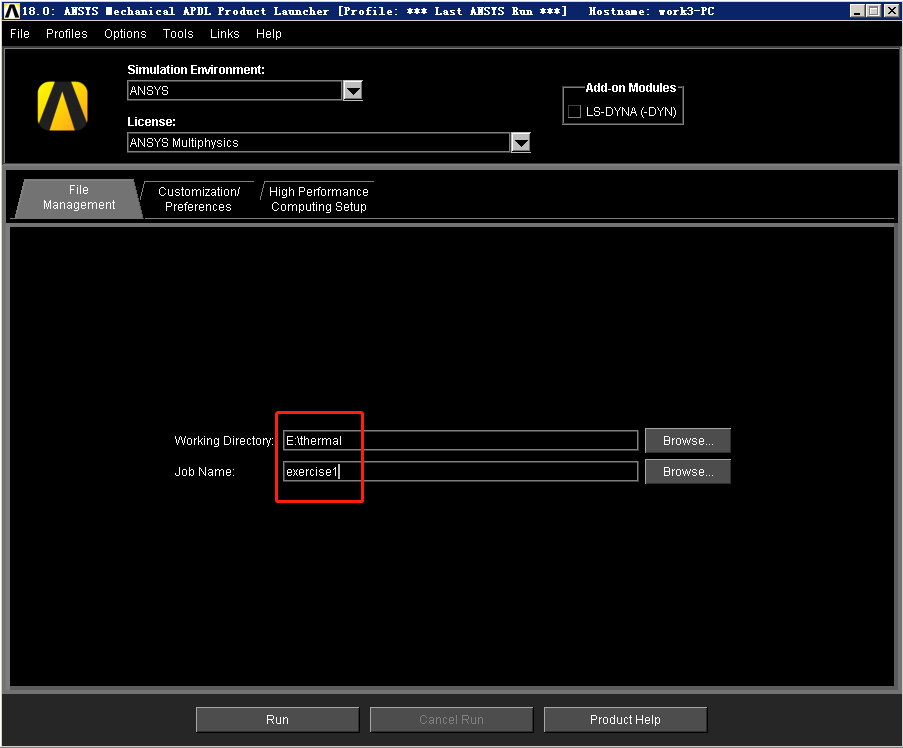Open the Profiles menu

coord(67,34)
